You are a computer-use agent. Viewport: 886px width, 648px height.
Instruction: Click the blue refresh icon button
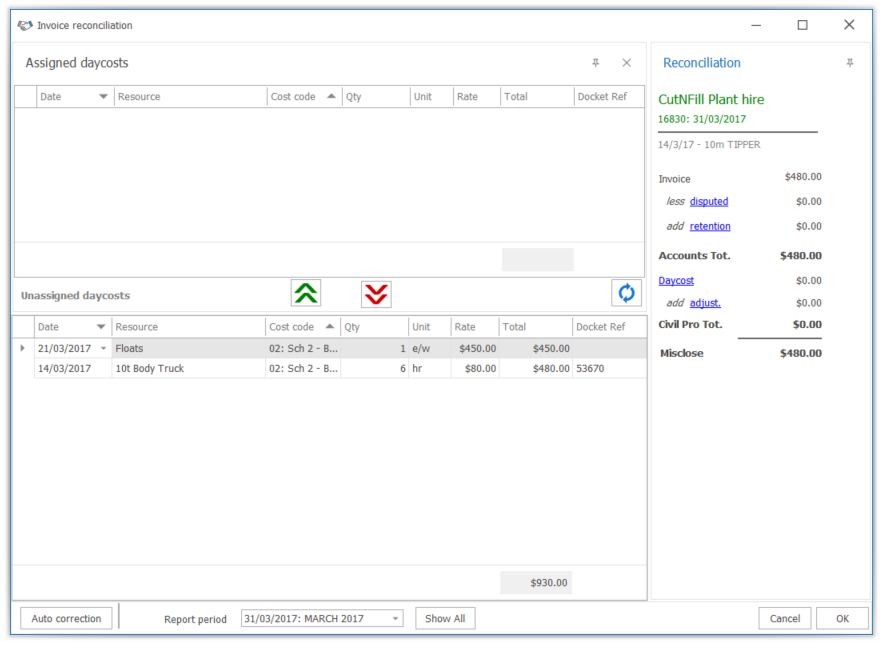pos(627,293)
